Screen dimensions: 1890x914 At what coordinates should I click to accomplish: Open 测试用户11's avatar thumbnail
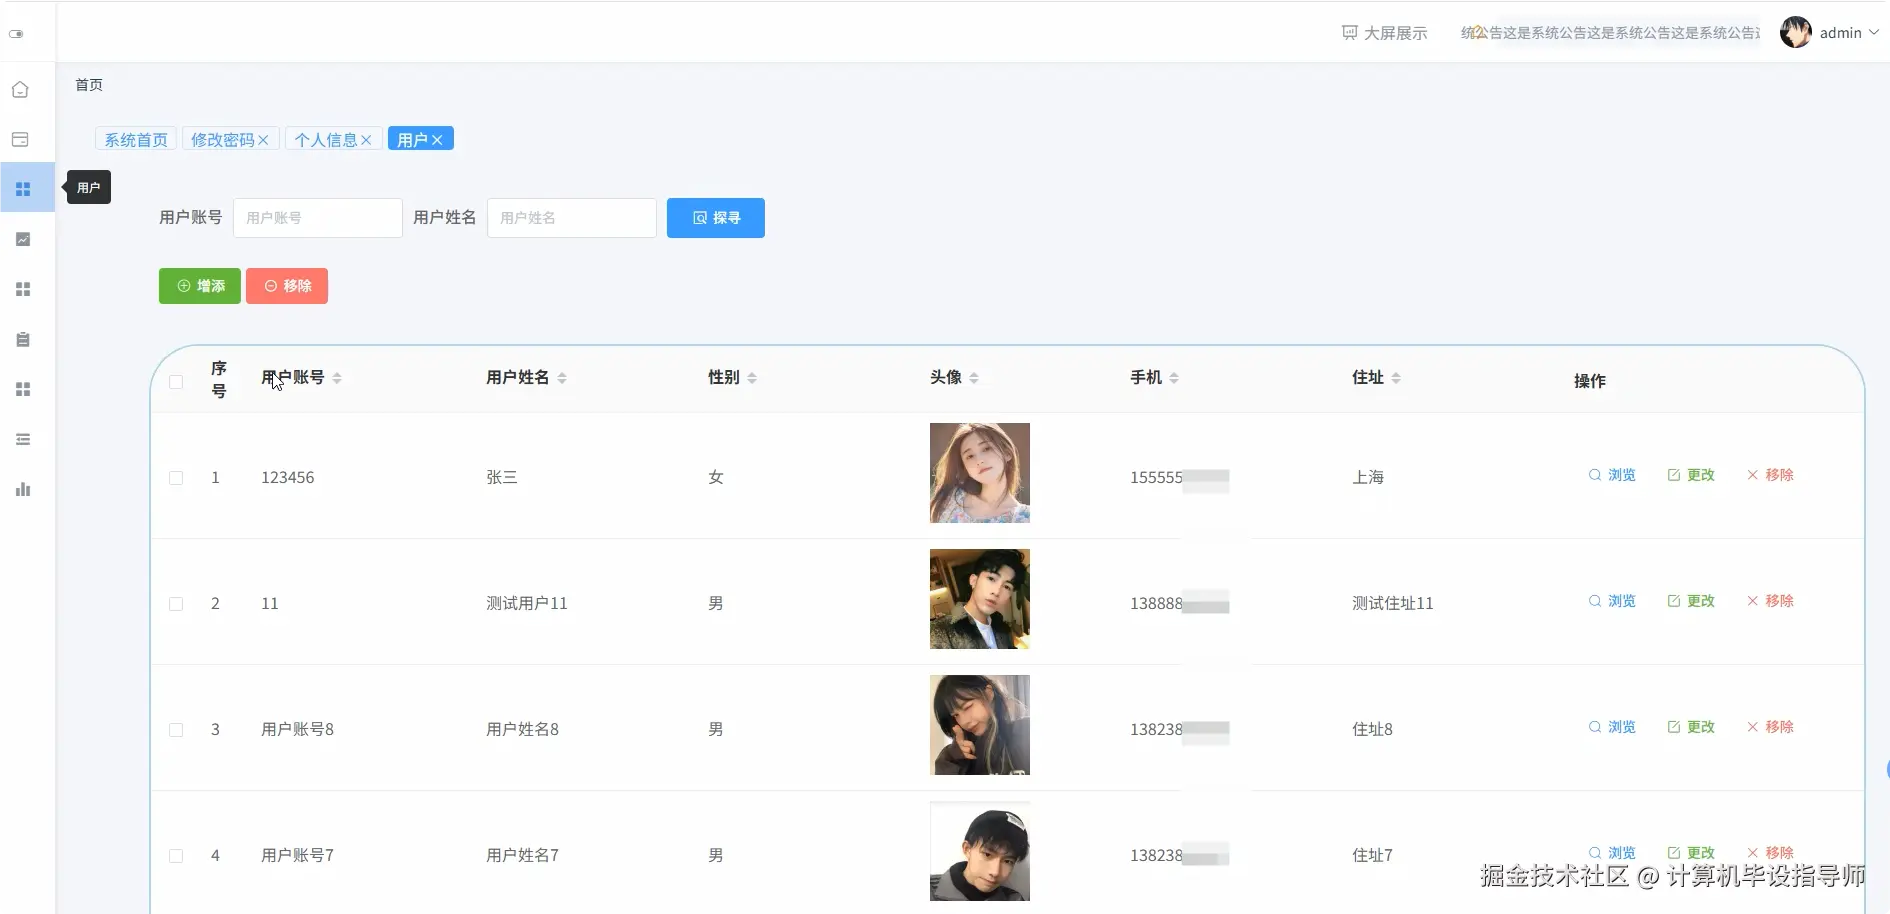pyautogui.click(x=980, y=599)
